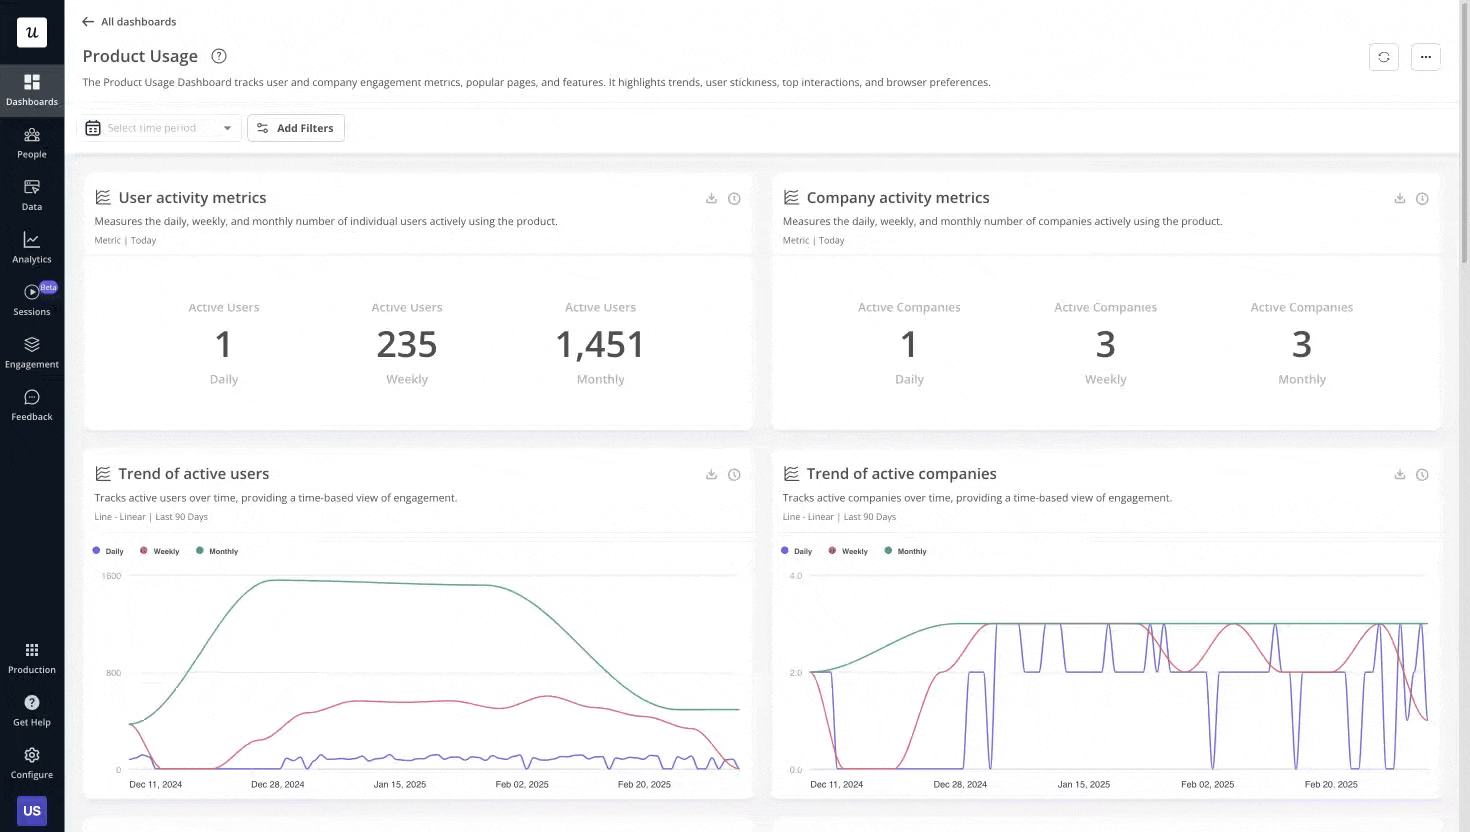Viewport: 1470px width, 832px height.
Task: Refresh the Product Usage dashboard
Action: click(x=1383, y=57)
